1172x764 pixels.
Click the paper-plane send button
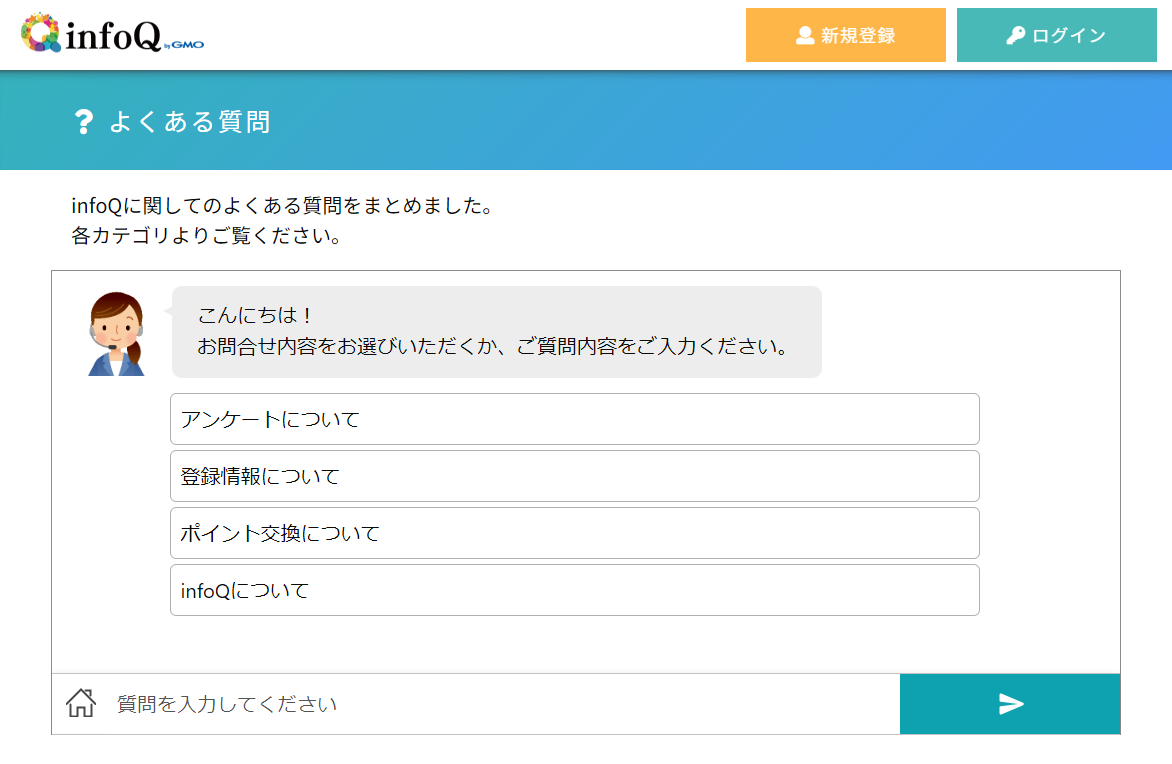(x=1010, y=703)
